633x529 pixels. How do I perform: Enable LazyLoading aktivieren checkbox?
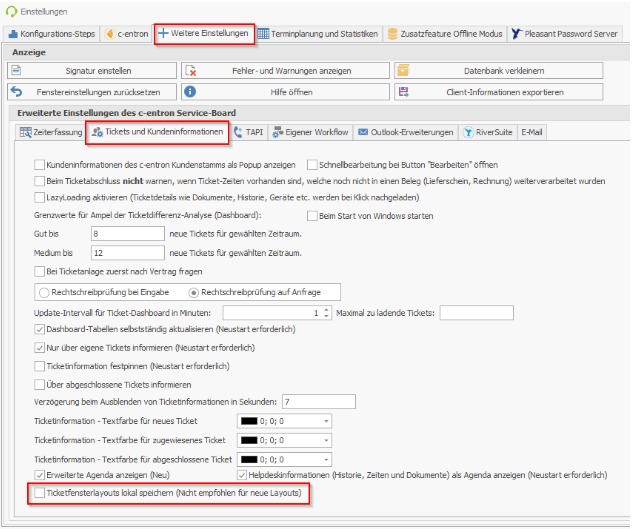tap(40, 198)
